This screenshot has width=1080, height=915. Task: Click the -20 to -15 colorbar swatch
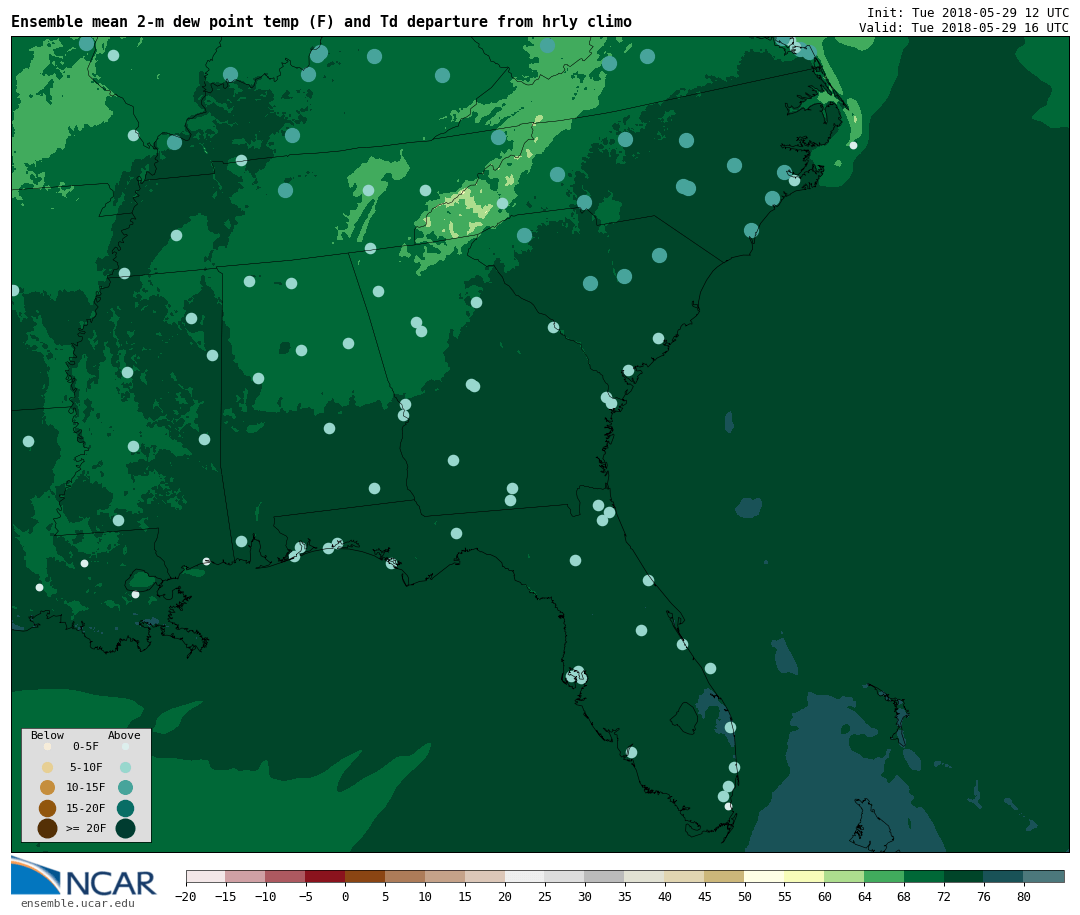pyautogui.click(x=205, y=876)
